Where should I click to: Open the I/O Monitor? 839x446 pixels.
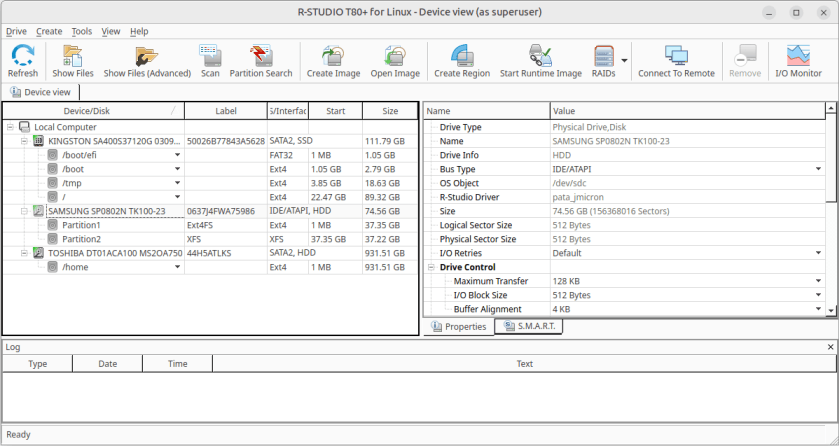[x=798, y=56]
